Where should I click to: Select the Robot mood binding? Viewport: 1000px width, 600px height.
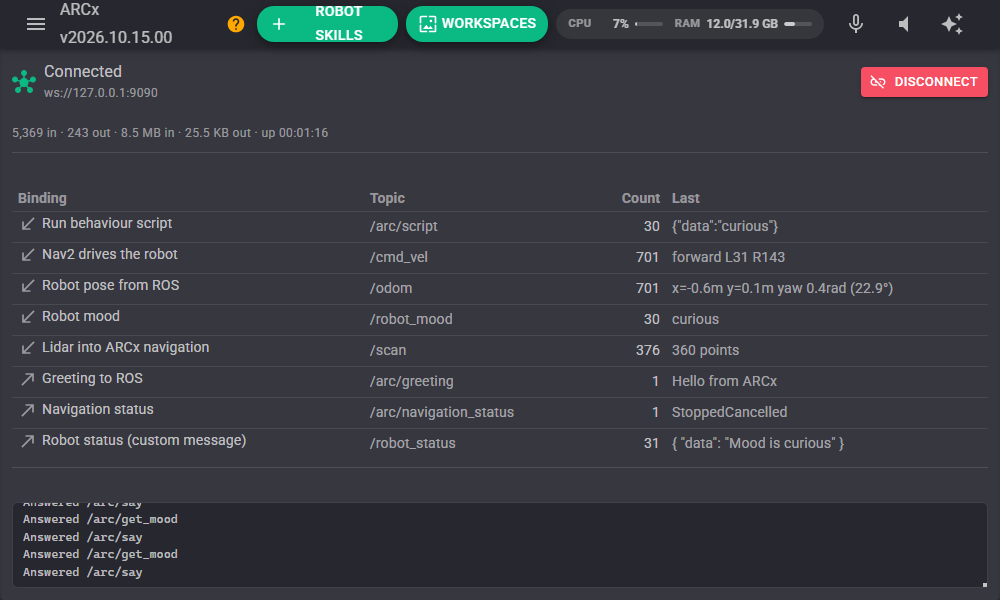pos(81,316)
